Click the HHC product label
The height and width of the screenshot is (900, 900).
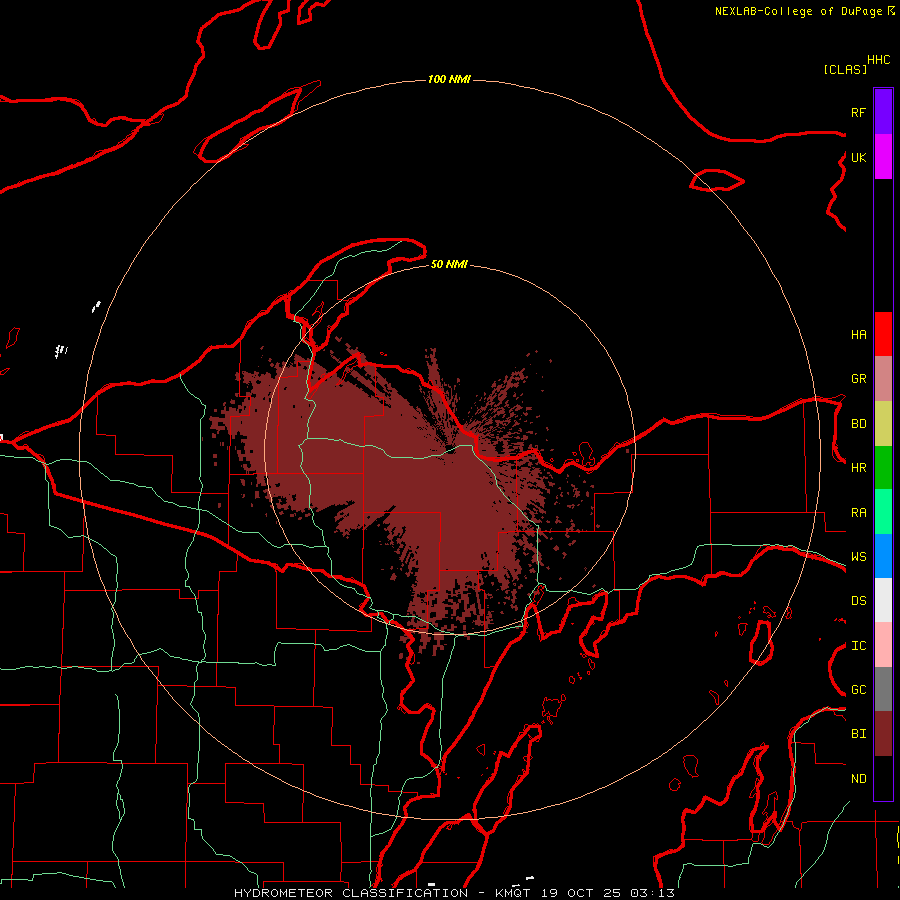click(x=879, y=60)
